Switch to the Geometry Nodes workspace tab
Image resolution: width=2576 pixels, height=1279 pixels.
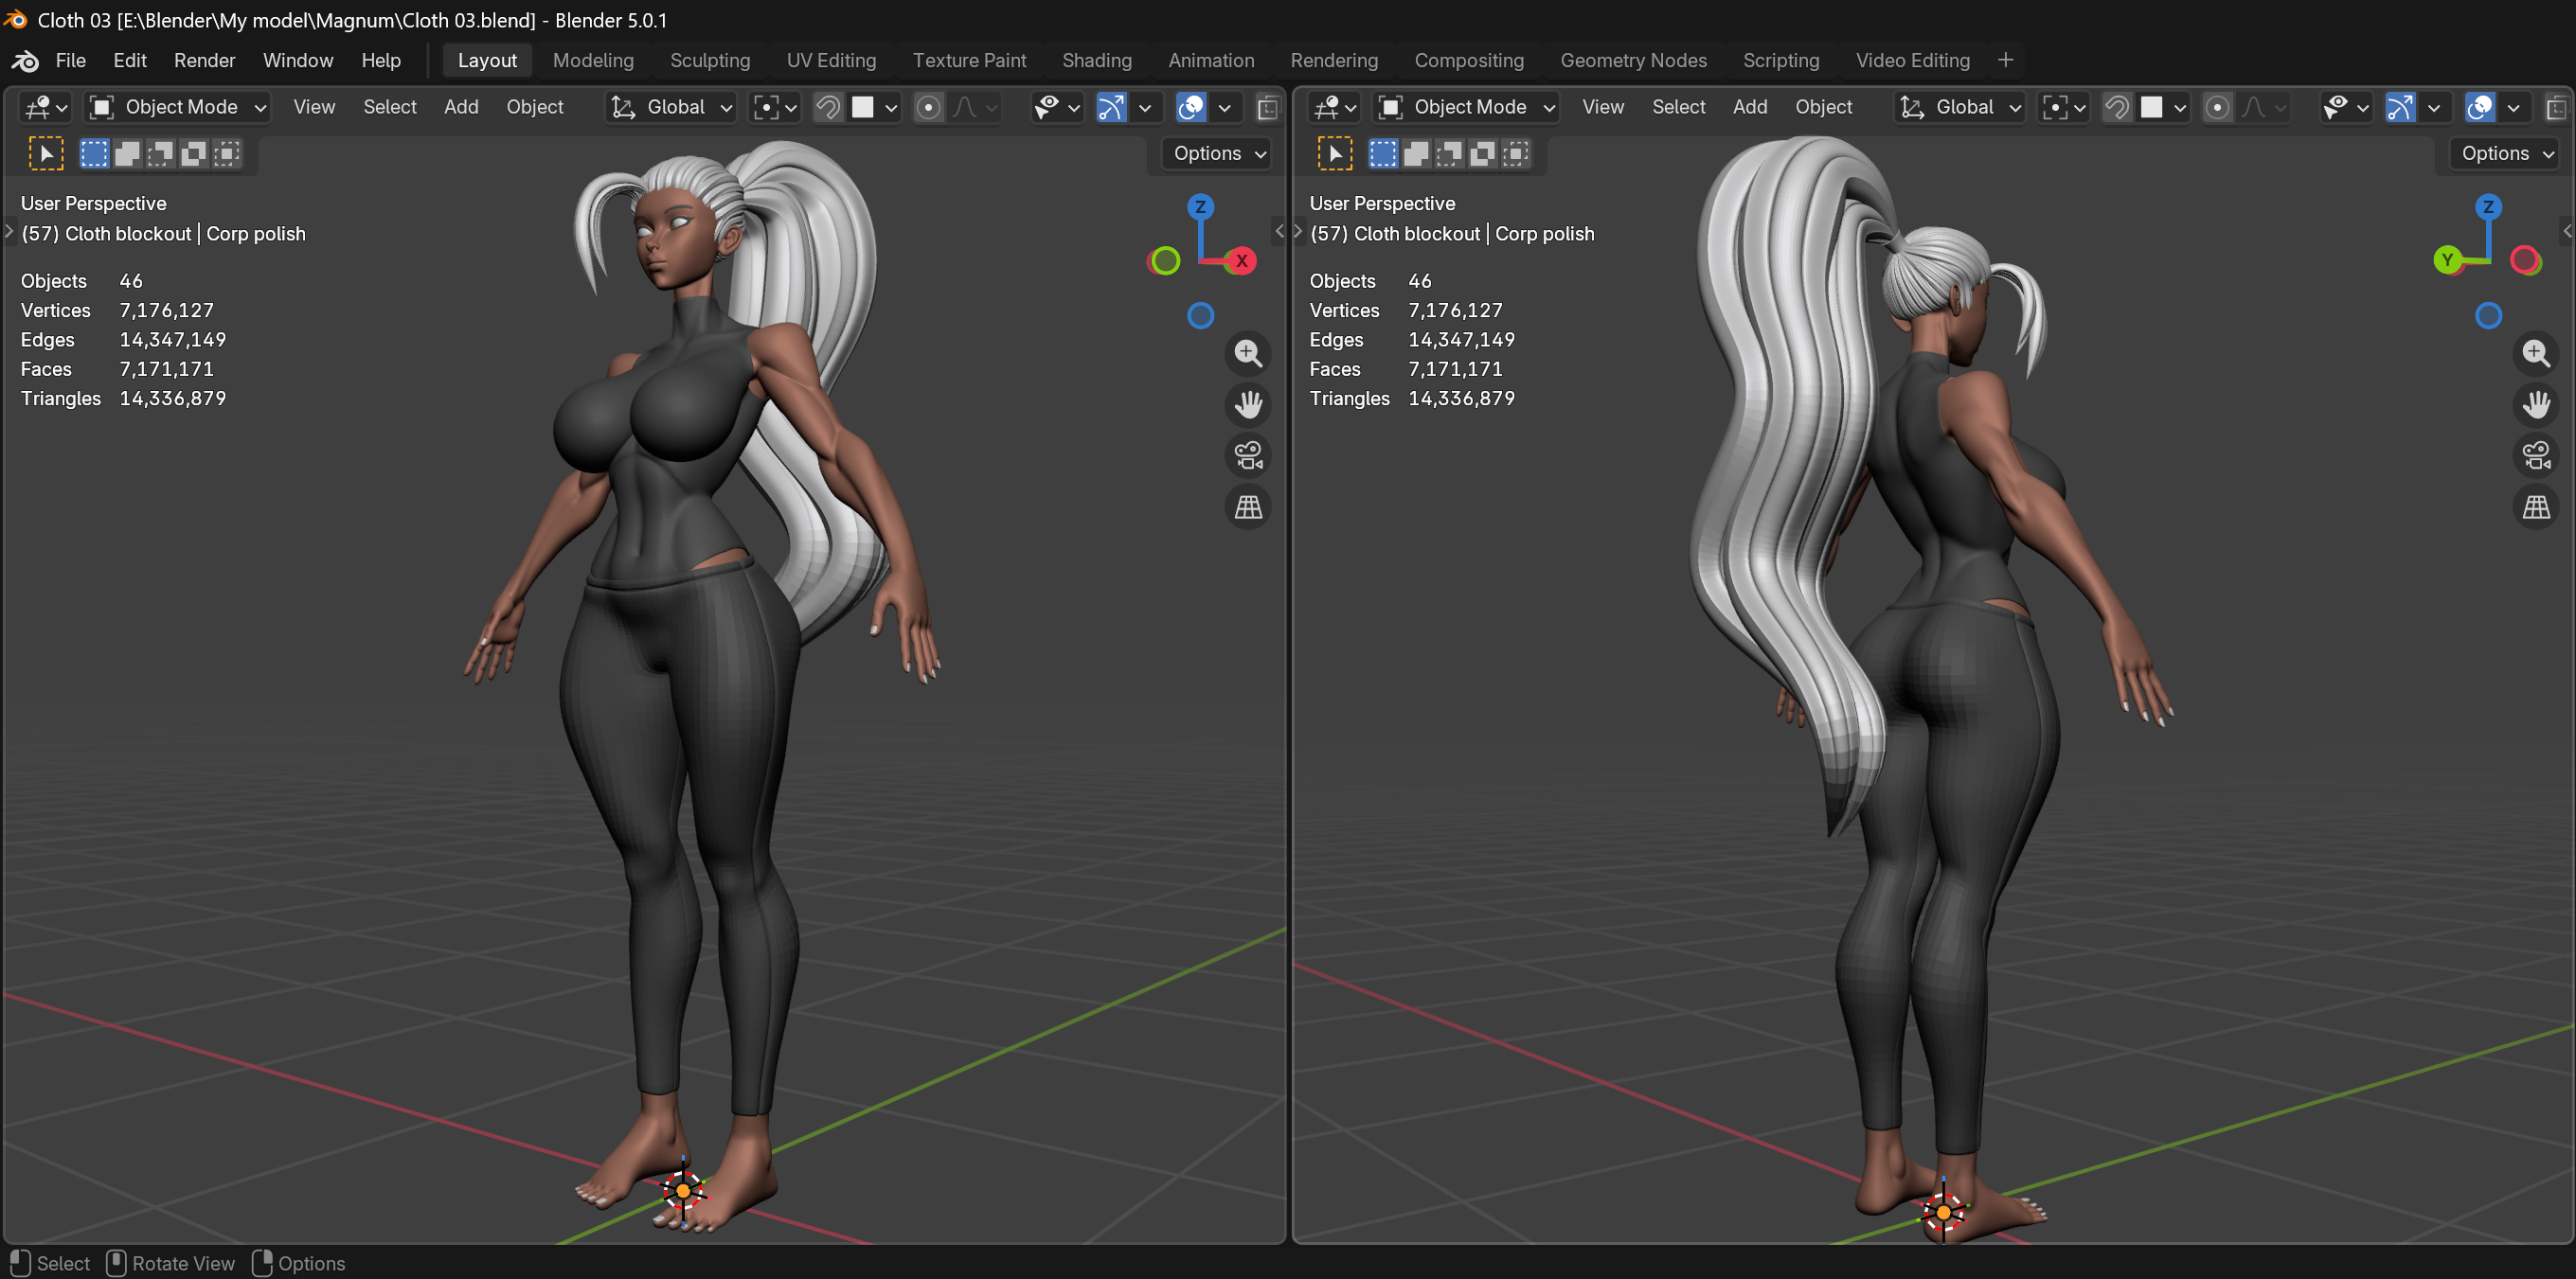click(x=1633, y=61)
